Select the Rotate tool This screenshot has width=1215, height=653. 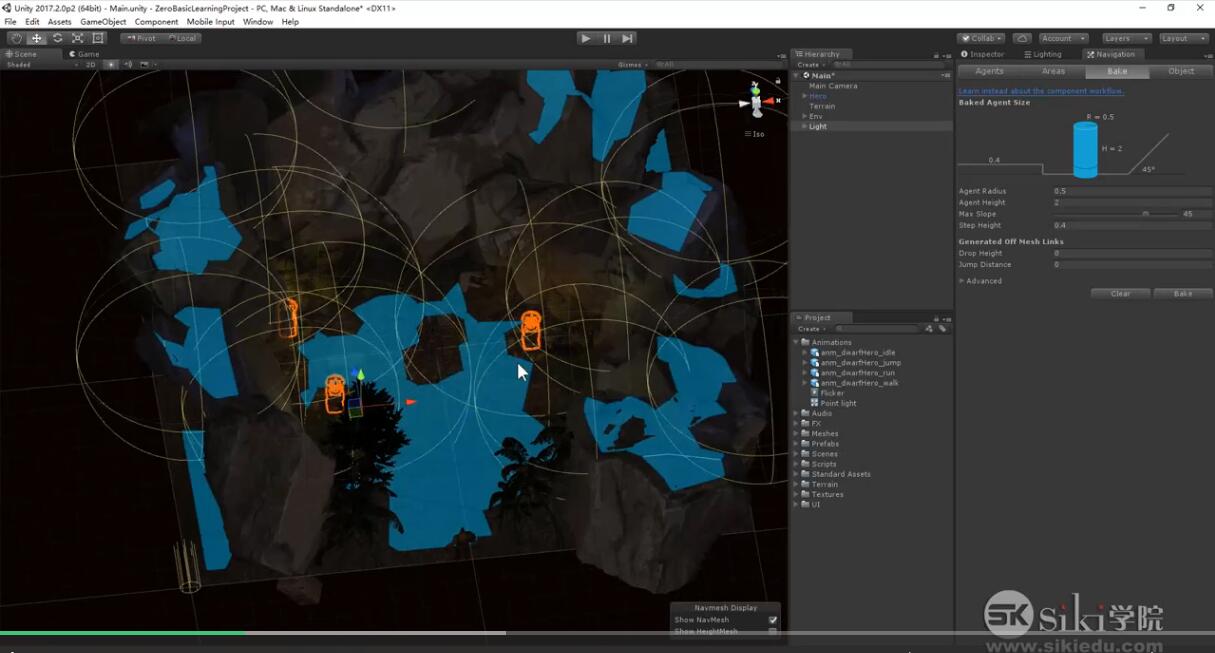click(x=57, y=37)
